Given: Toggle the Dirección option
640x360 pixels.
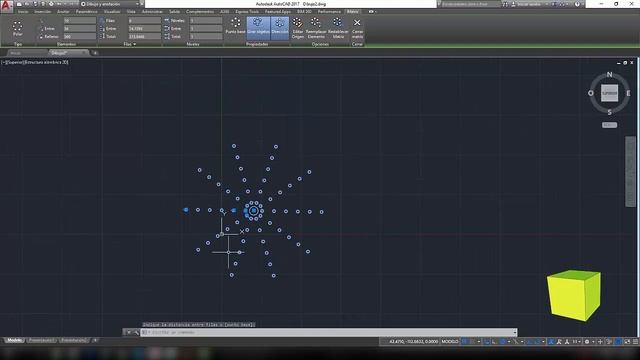Looking at the screenshot, I should (280, 27).
